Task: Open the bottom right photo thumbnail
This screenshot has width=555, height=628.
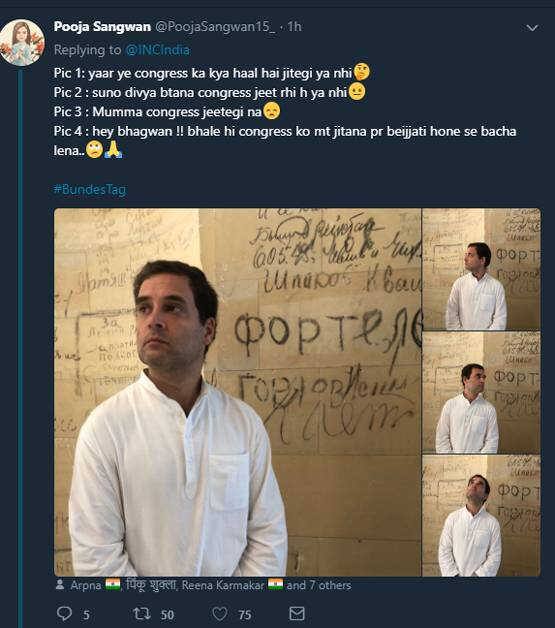Action: 481,516
